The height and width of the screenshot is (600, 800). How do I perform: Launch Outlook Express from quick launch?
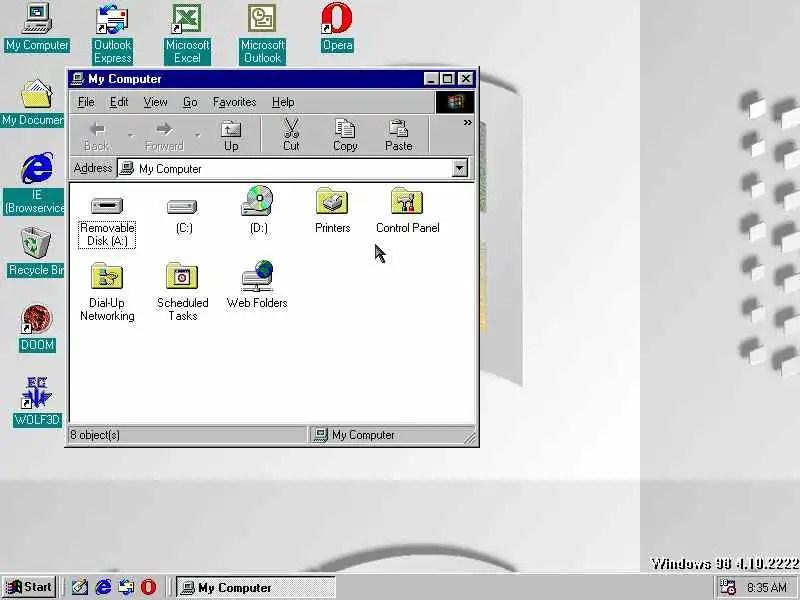tap(126, 587)
